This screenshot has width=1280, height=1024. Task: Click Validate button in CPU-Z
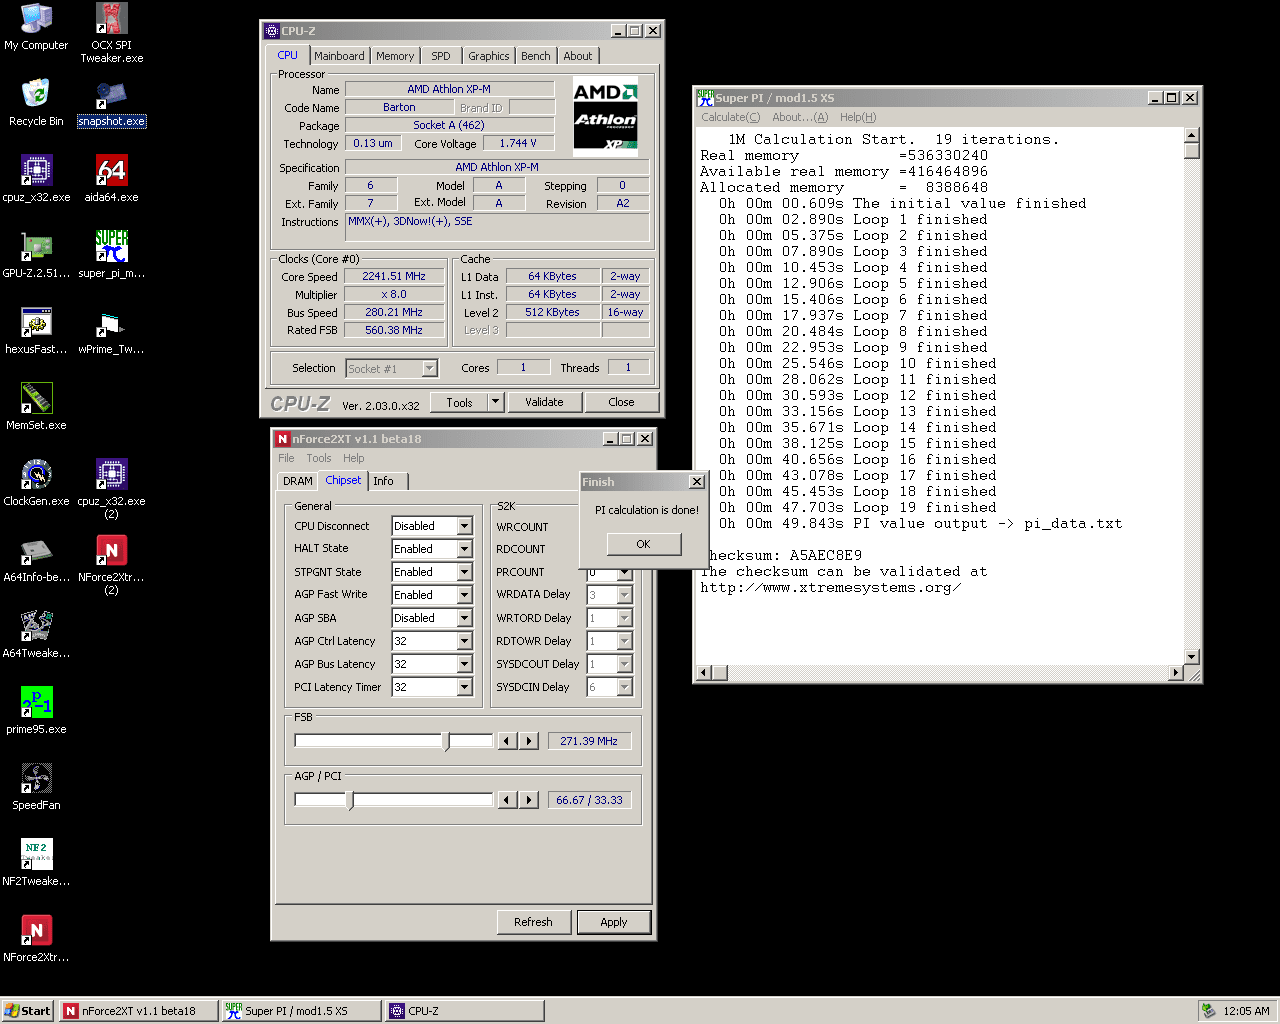[544, 402]
